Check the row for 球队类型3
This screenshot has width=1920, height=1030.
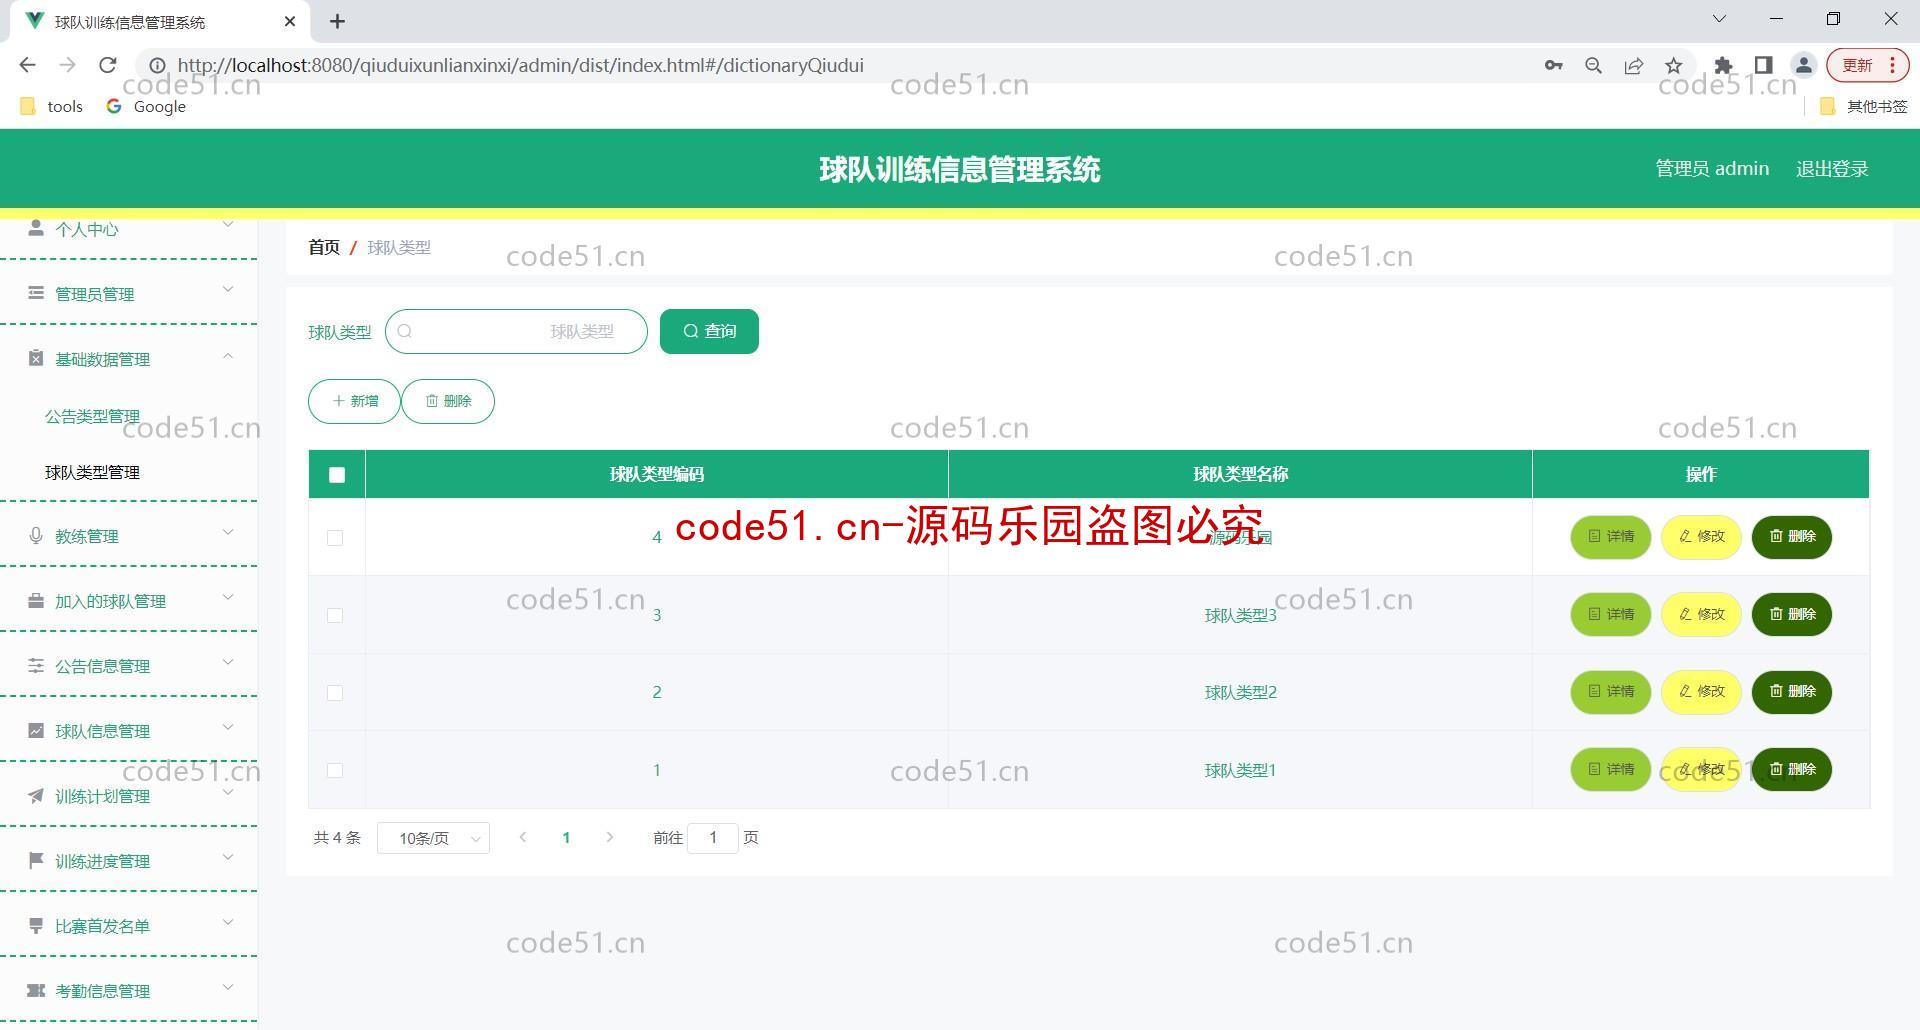pos(335,615)
